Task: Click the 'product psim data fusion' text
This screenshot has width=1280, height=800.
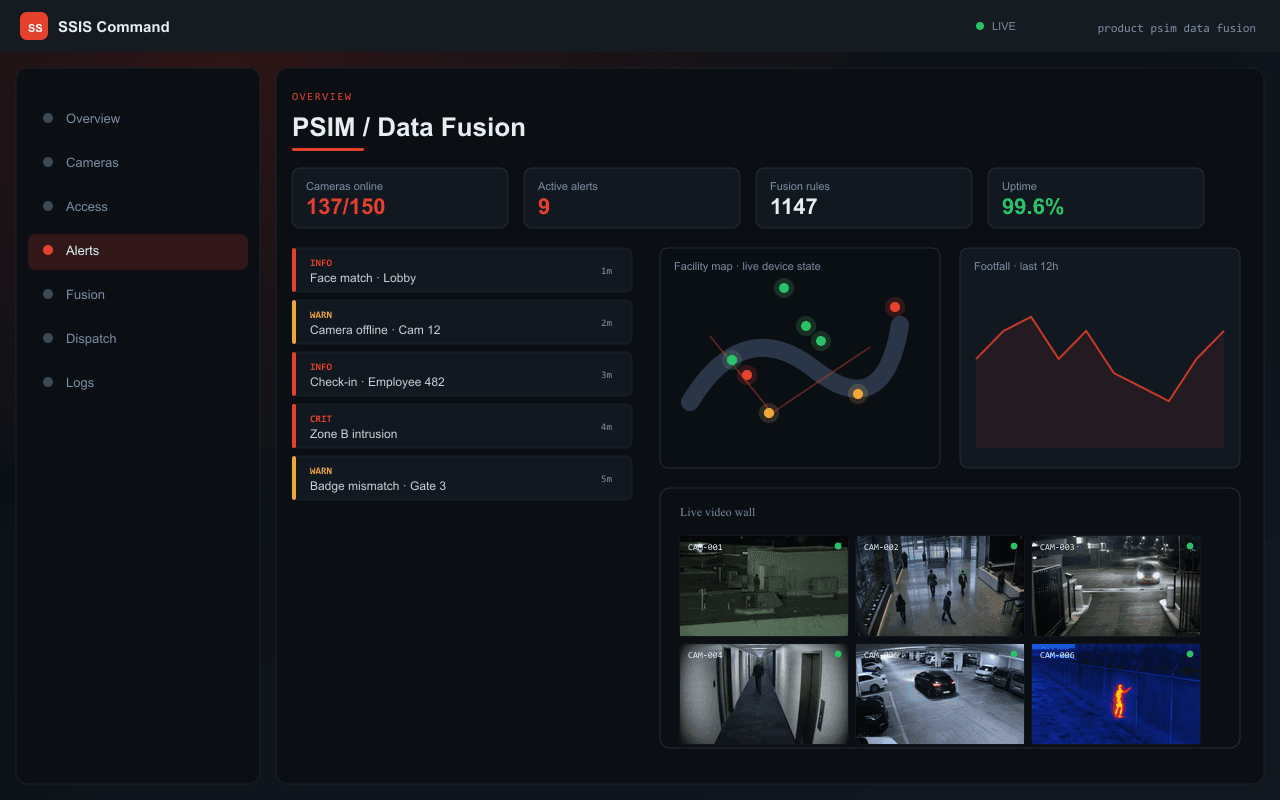Action: (1176, 28)
